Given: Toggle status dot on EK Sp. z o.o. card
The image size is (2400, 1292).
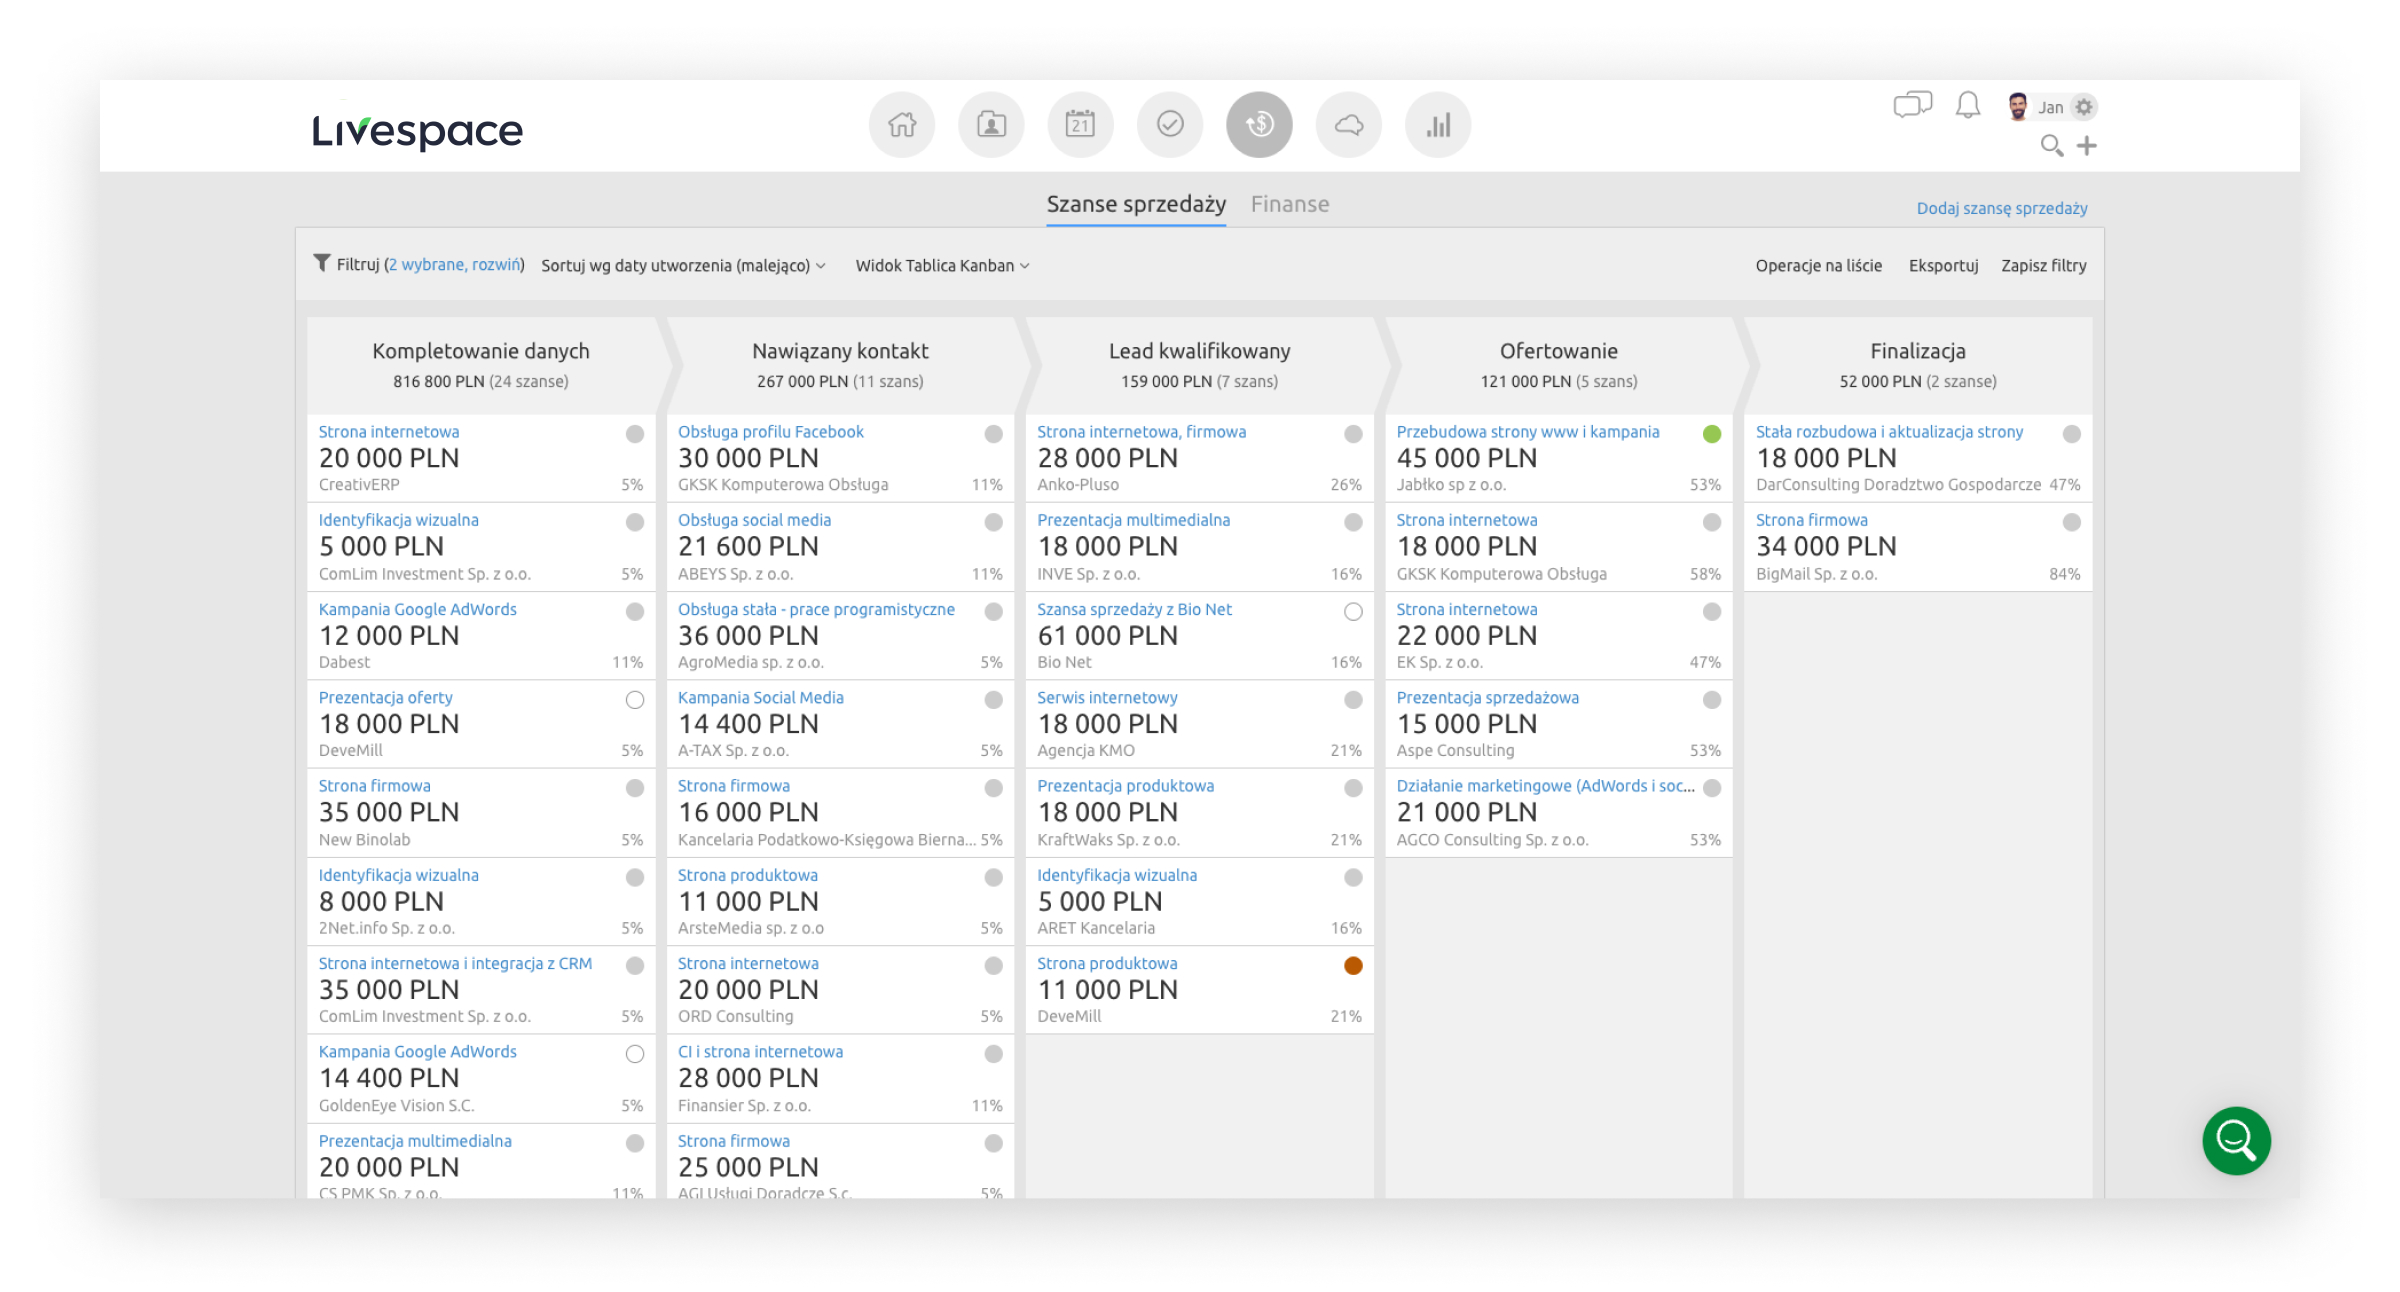Looking at the screenshot, I should tap(1712, 612).
